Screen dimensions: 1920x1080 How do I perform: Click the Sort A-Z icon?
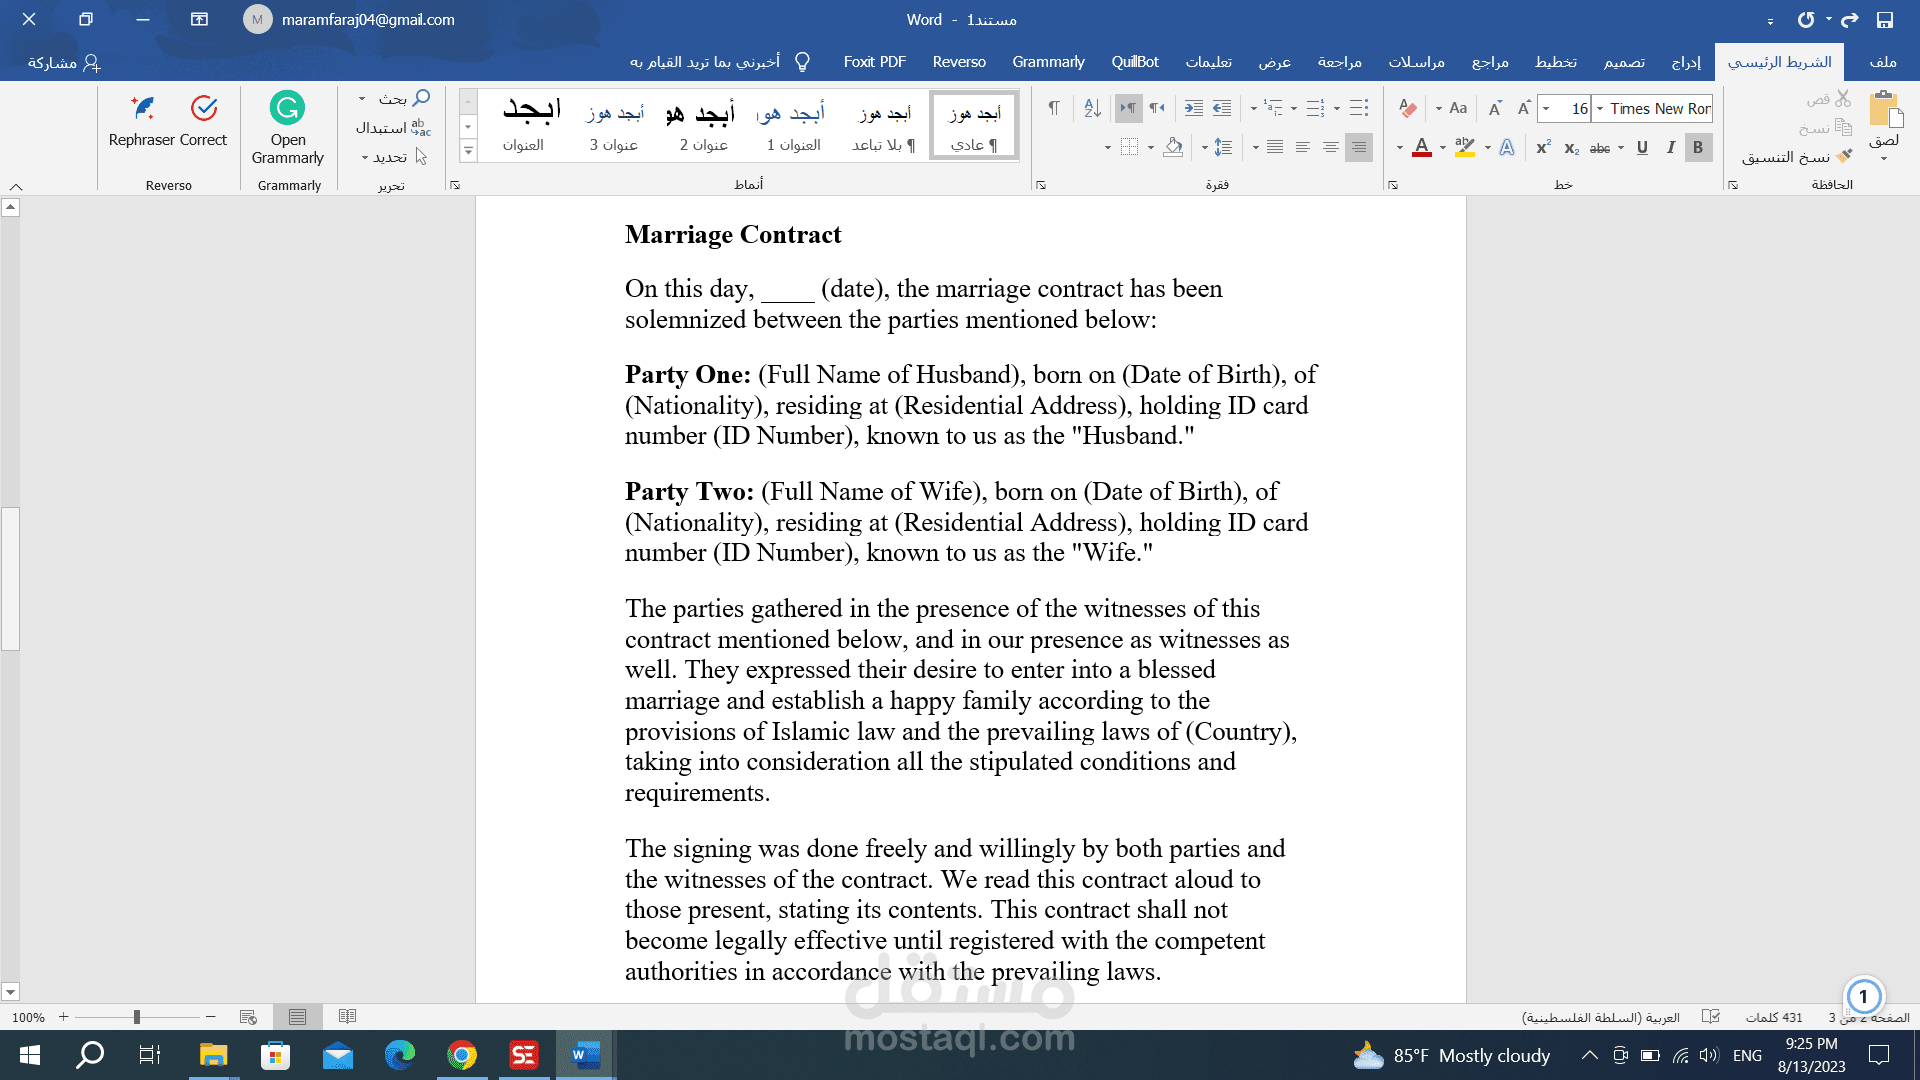(1092, 108)
